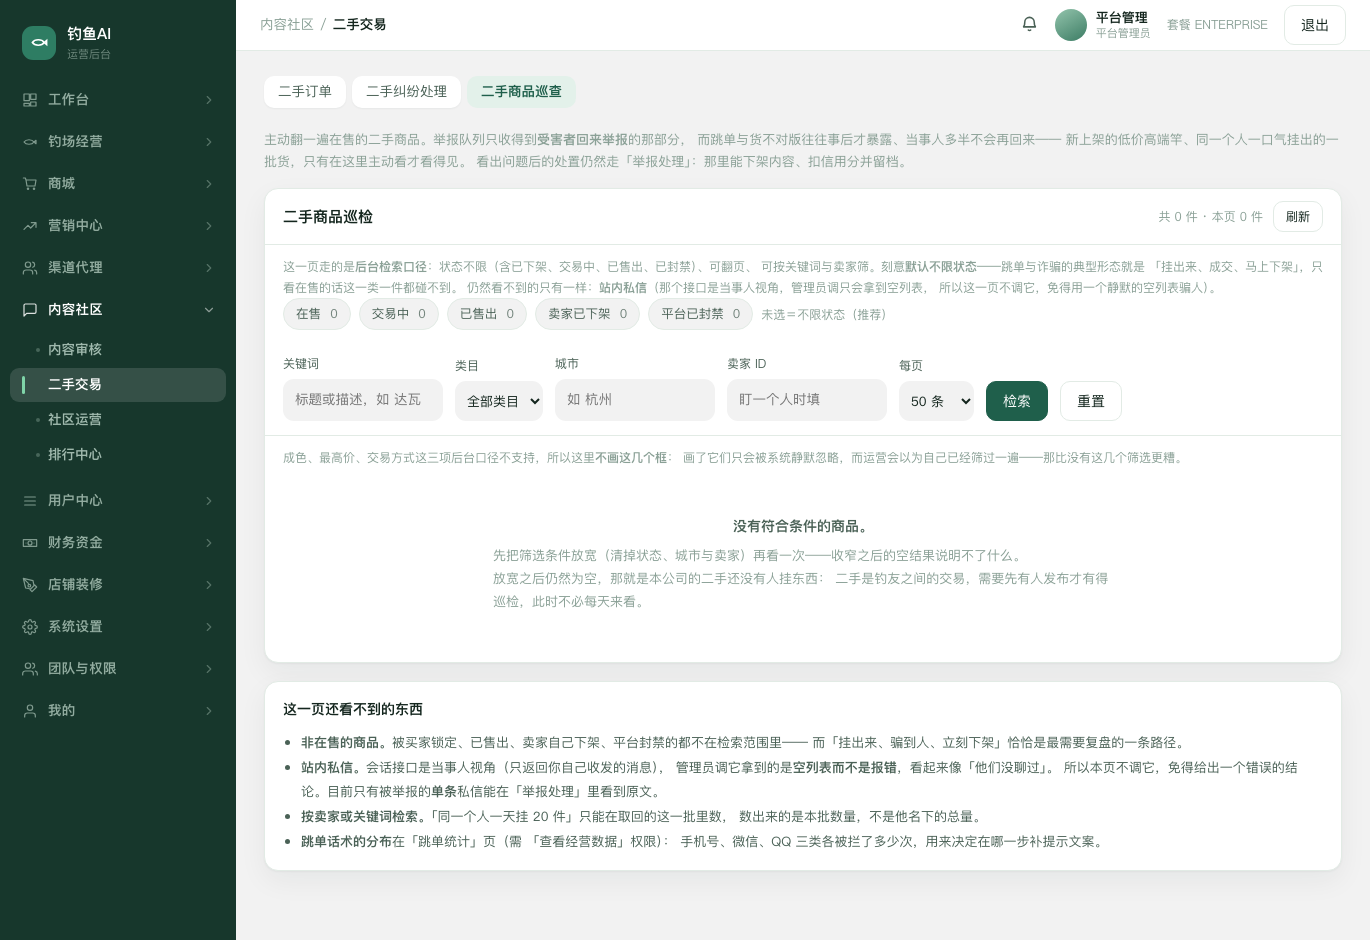Viewport: 1370px width, 940px height.
Task: Open notifications bell icon
Action: (x=1029, y=24)
